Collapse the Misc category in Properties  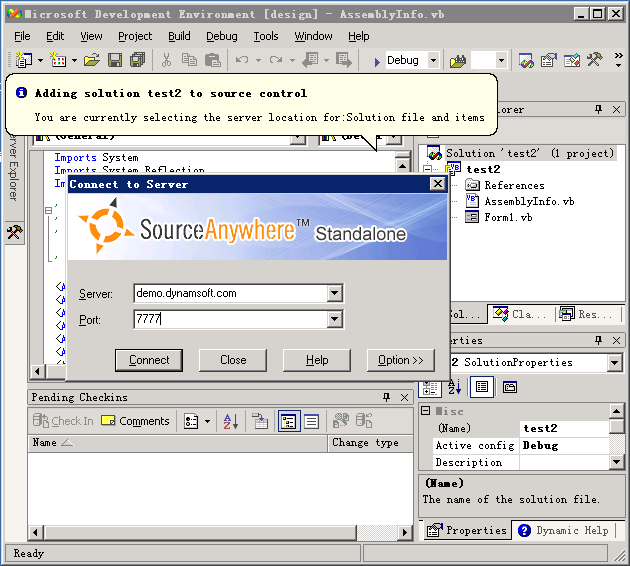[x=427, y=411]
